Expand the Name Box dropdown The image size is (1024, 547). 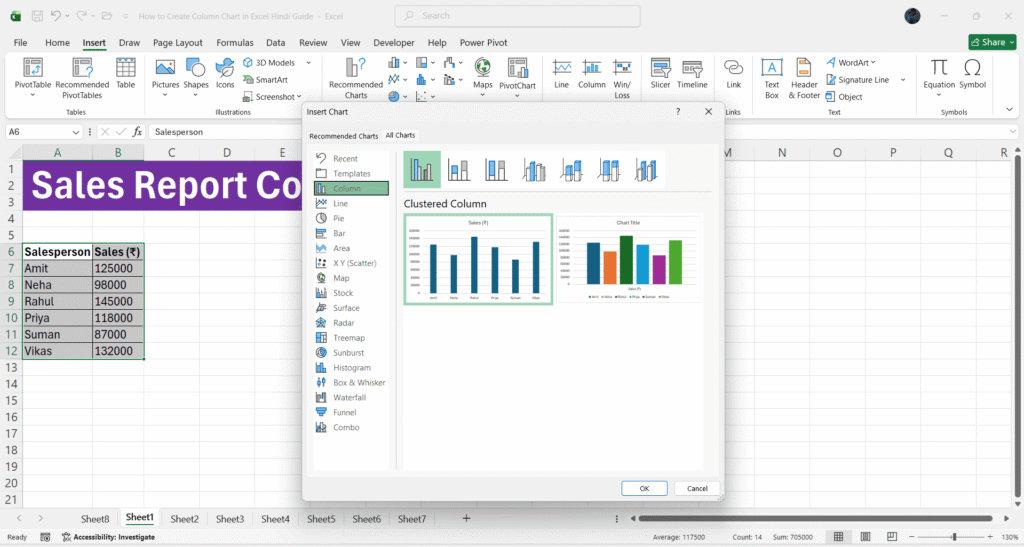pos(76,132)
